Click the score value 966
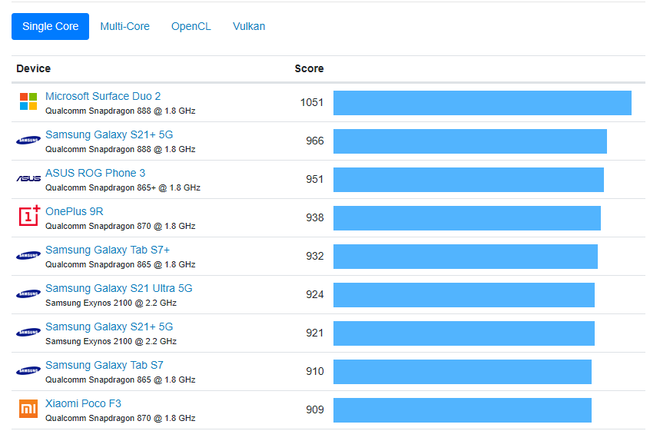The width and height of the screenshot is (660, 431). pos(314,141)
